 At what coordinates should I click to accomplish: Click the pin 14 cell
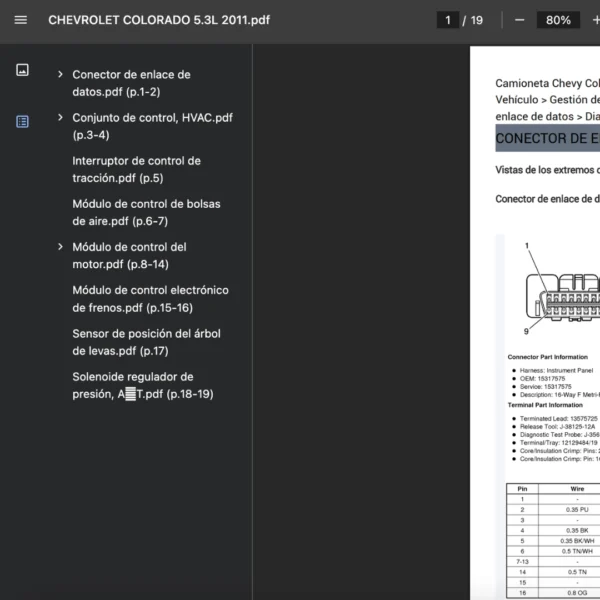click(522, 572)
